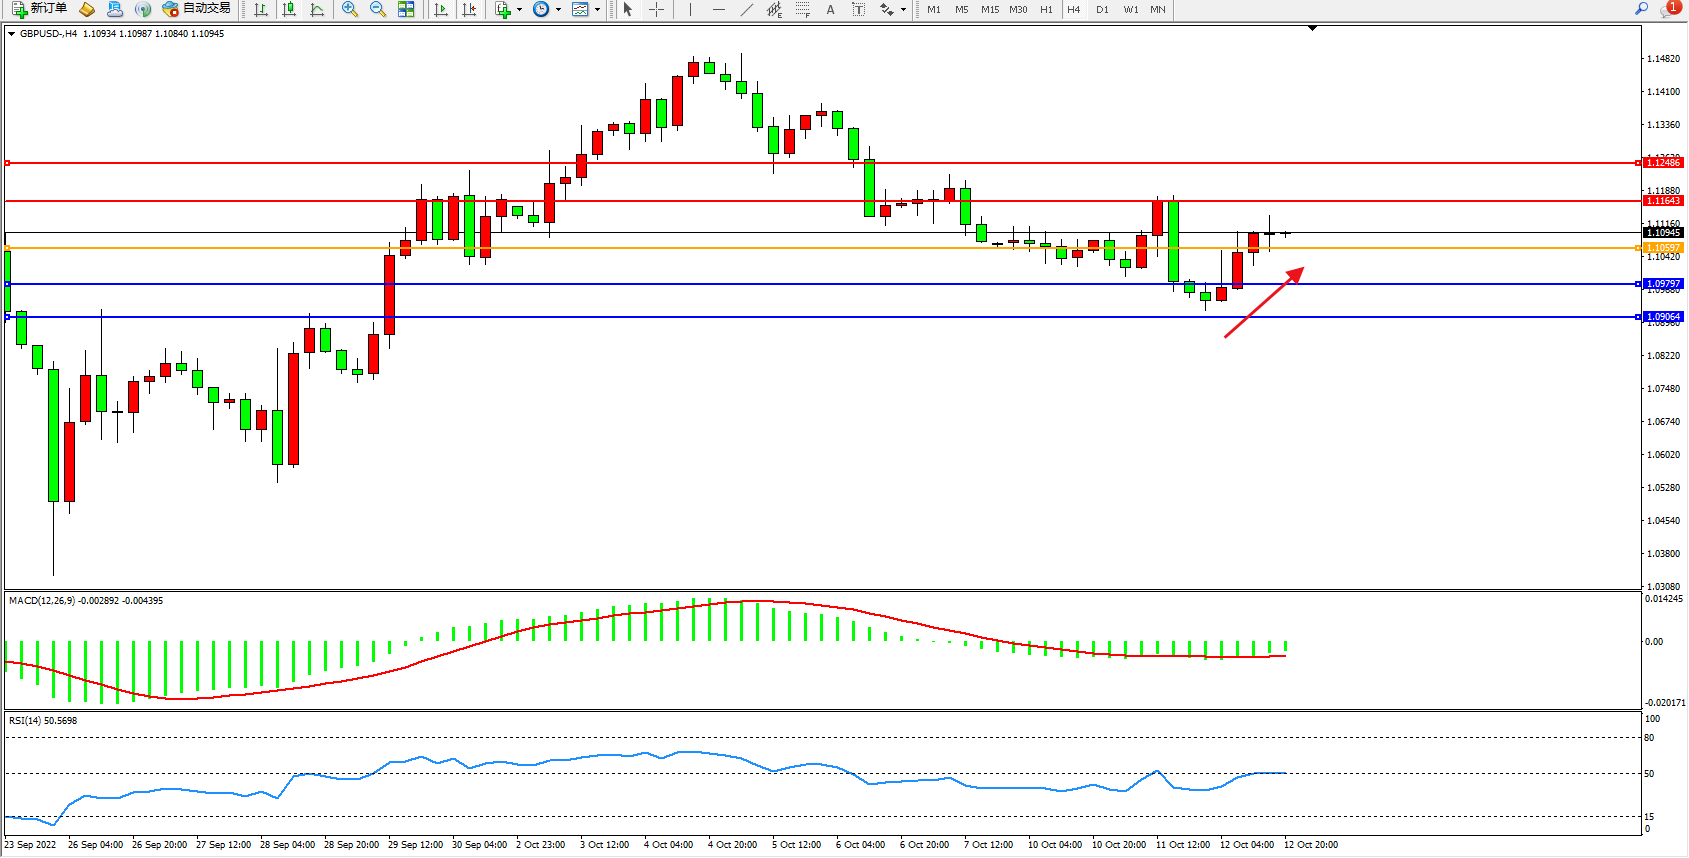
Task: Switch chart to bar chart view
Action: [261, 9]
